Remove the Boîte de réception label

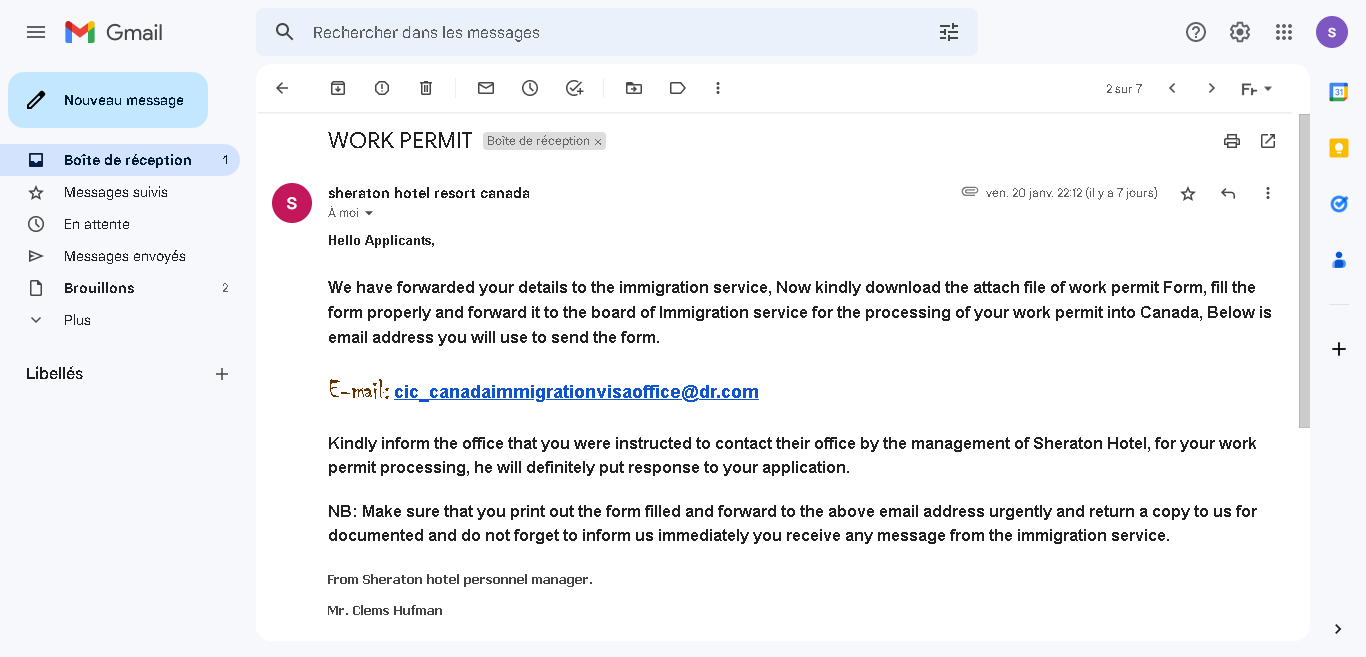[599, 142]
